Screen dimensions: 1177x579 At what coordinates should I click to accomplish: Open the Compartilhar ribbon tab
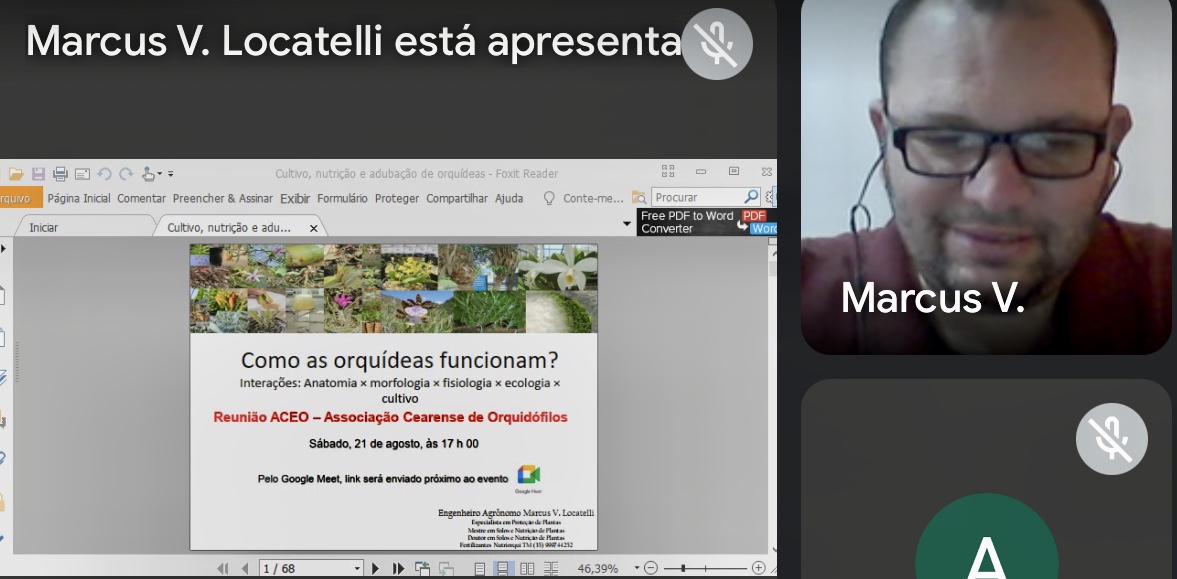tap(457, 198)
